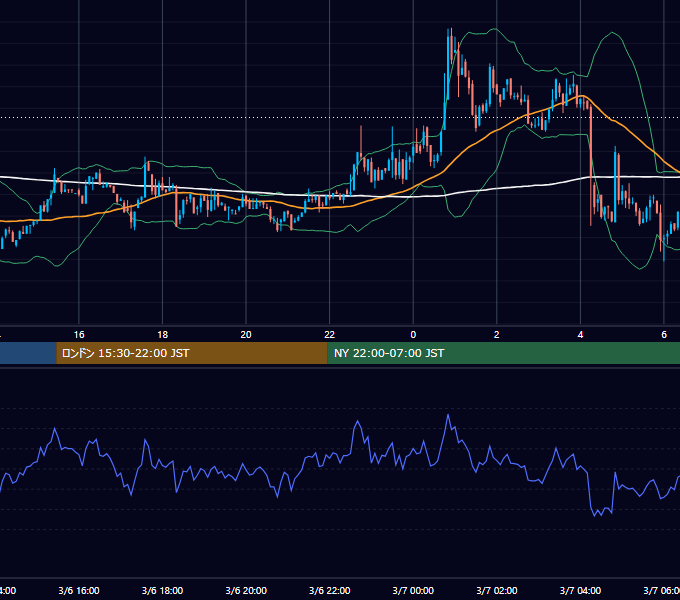The width and height of the screenshot is (680, 600).
Task: Click the 3/6 18:00 label on indicator axis
Action: click(x=162, y=590)
